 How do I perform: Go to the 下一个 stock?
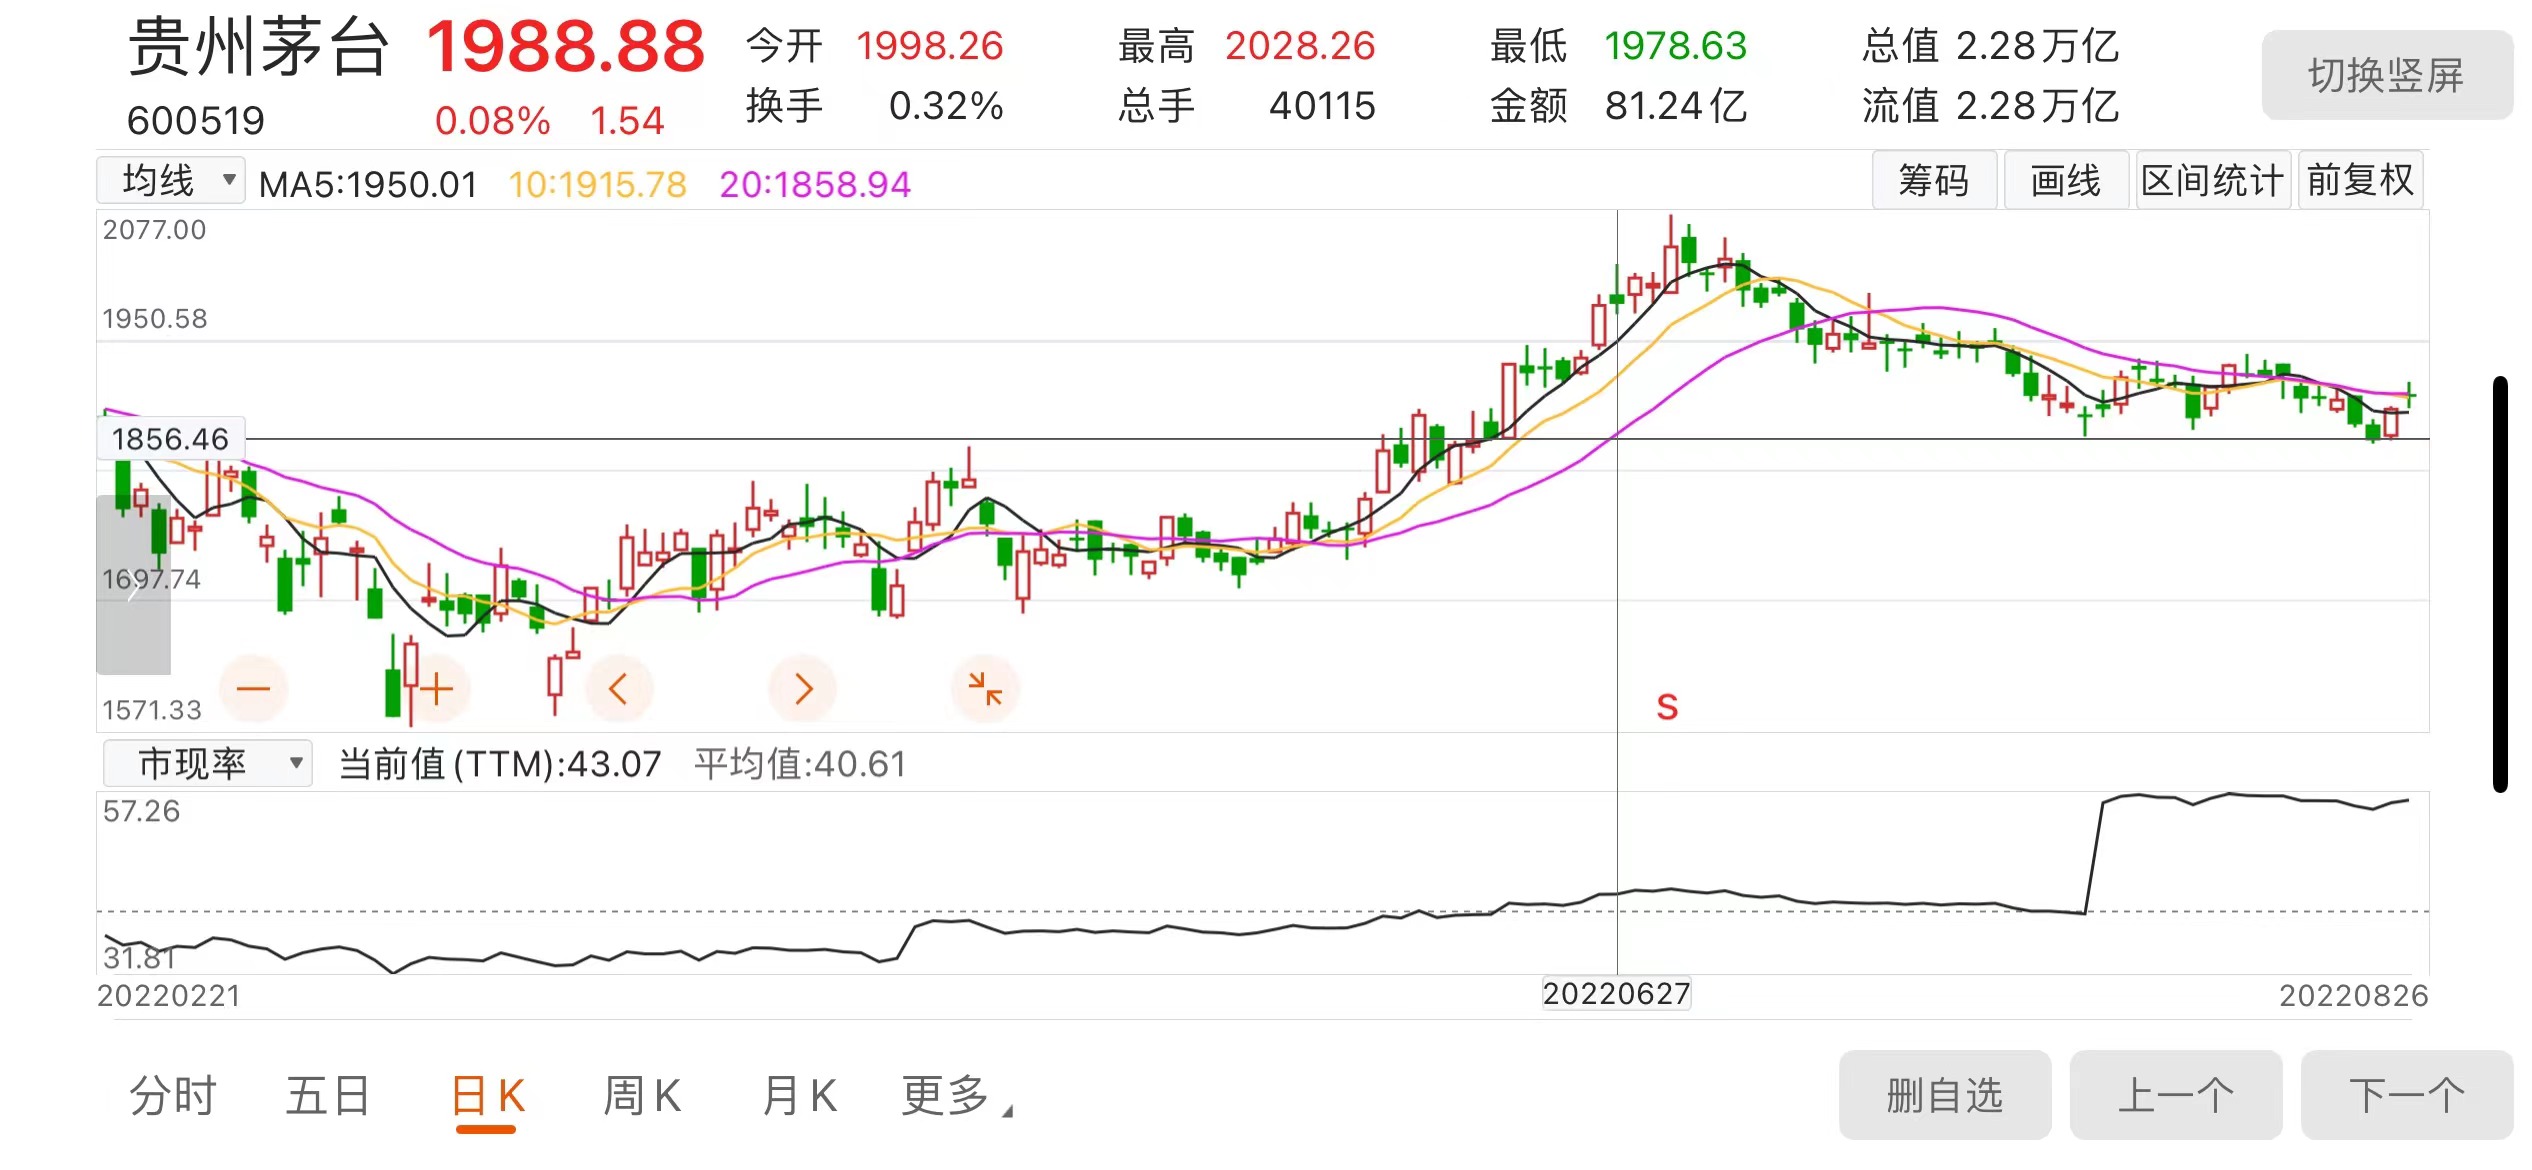point(2405,1096)
